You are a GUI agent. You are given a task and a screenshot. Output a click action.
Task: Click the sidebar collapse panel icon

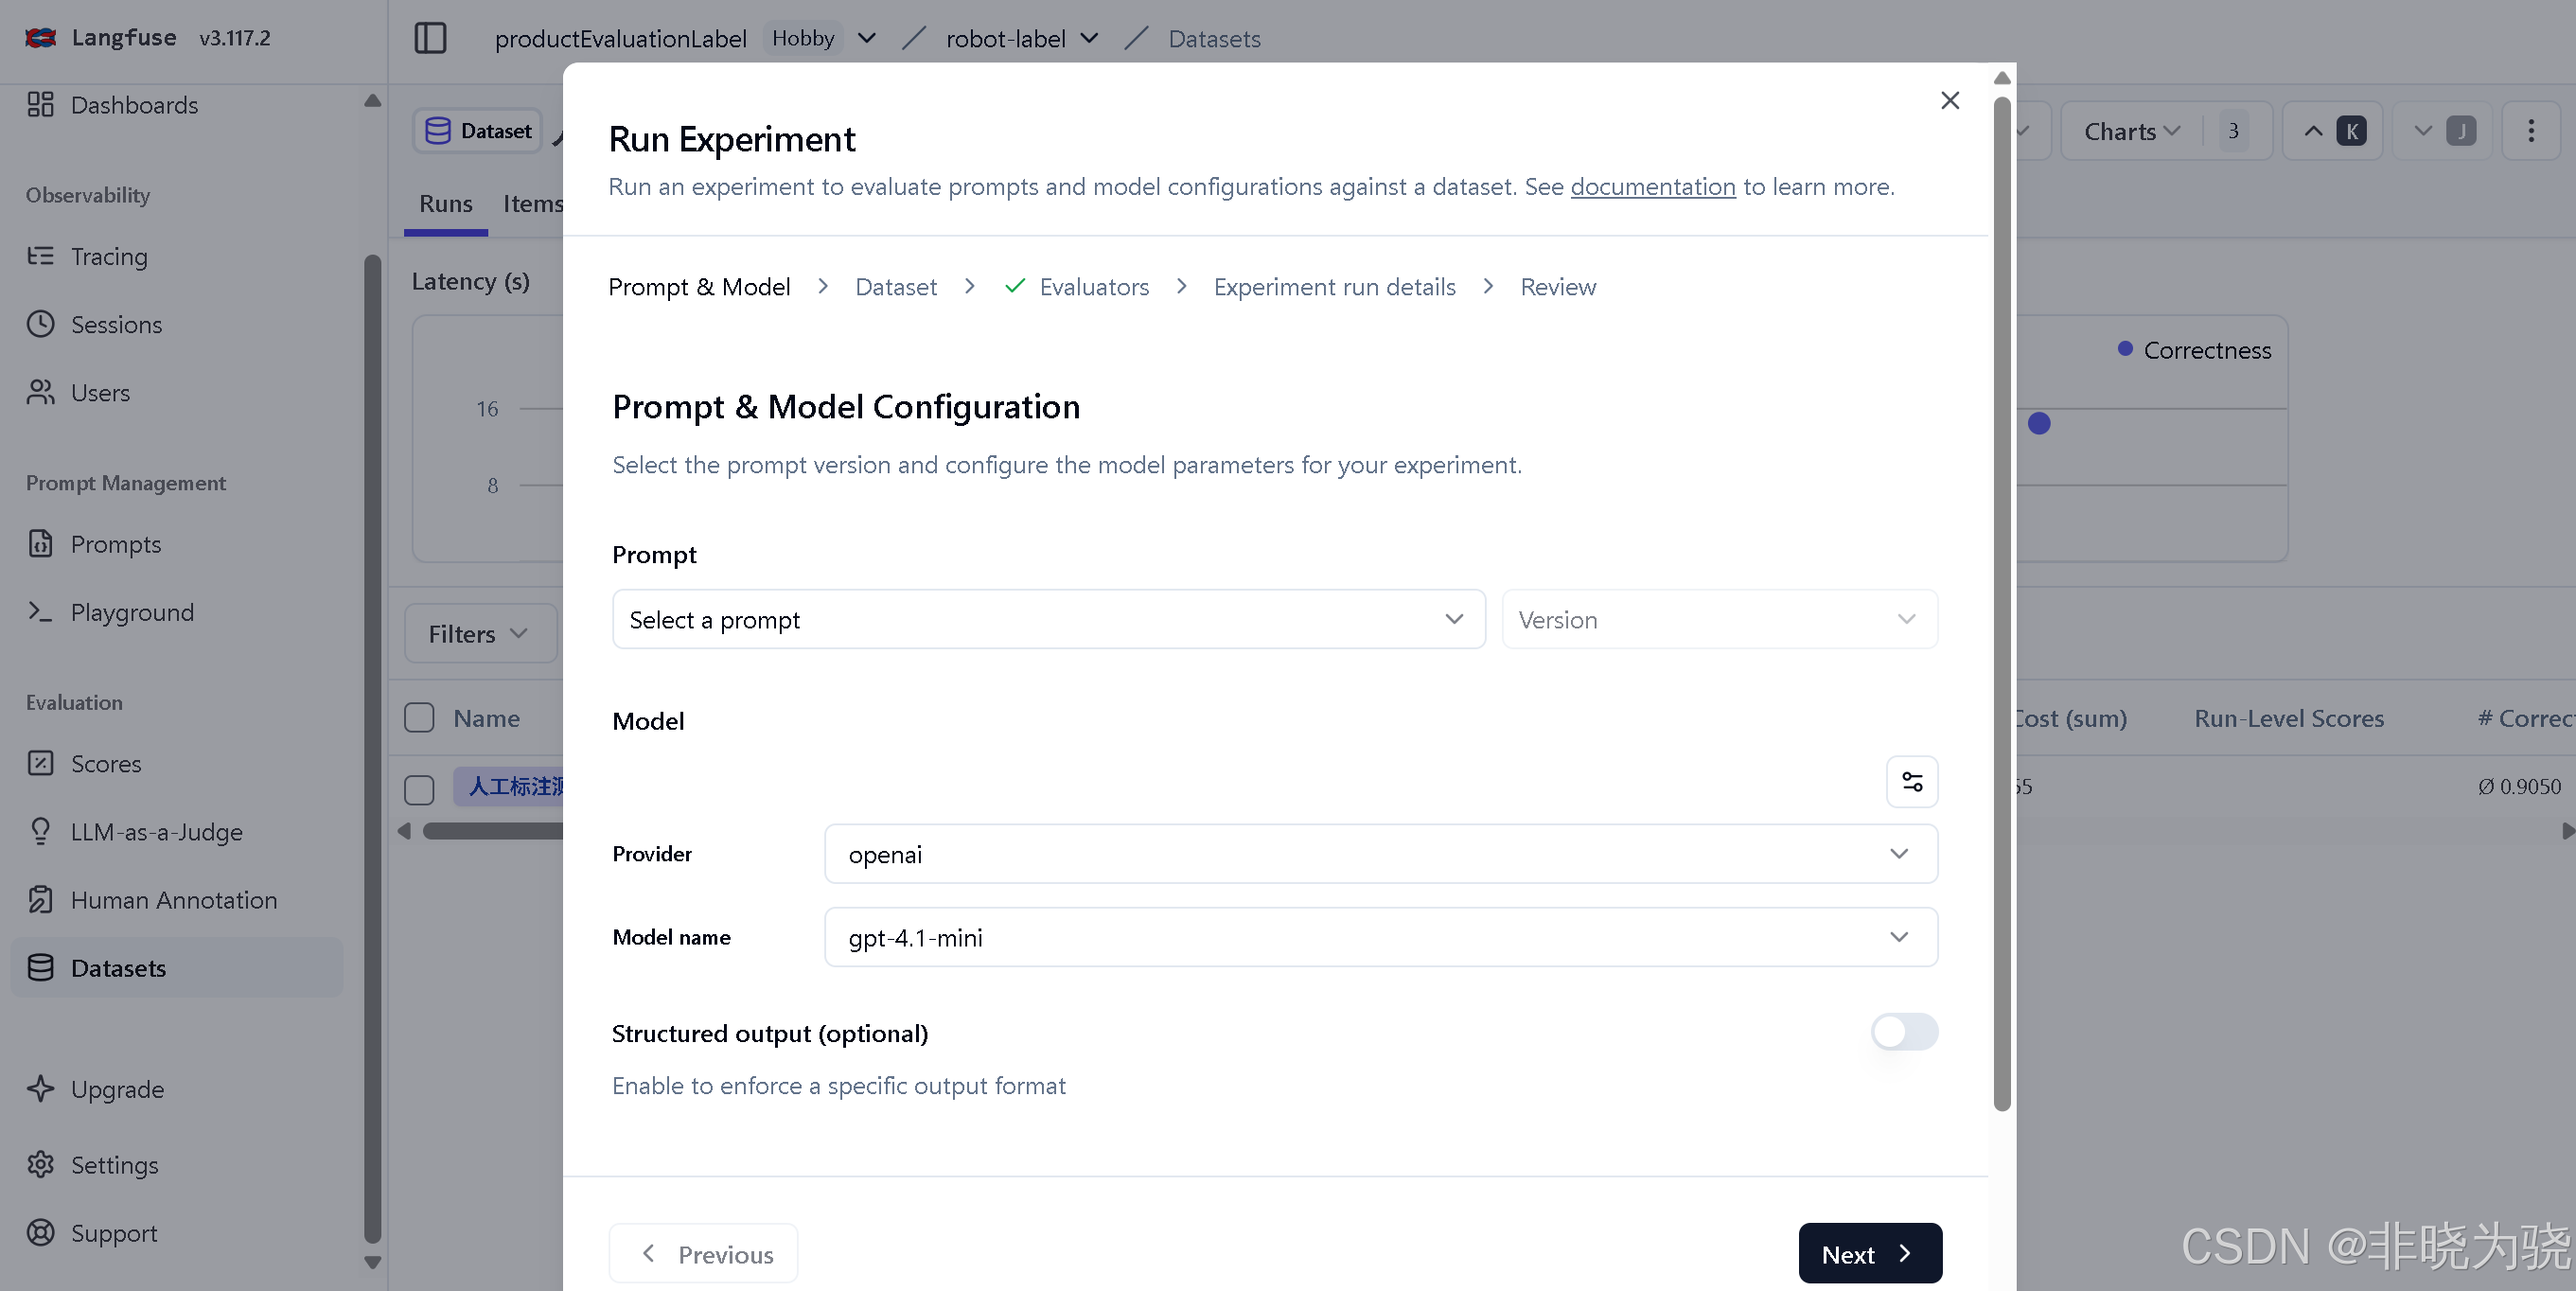point(430,38)
